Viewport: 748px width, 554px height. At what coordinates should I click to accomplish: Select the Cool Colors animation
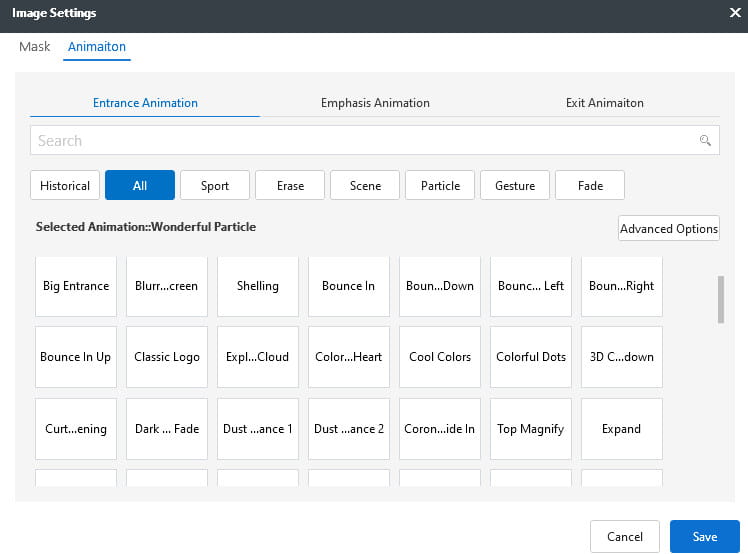coord(440,357)
